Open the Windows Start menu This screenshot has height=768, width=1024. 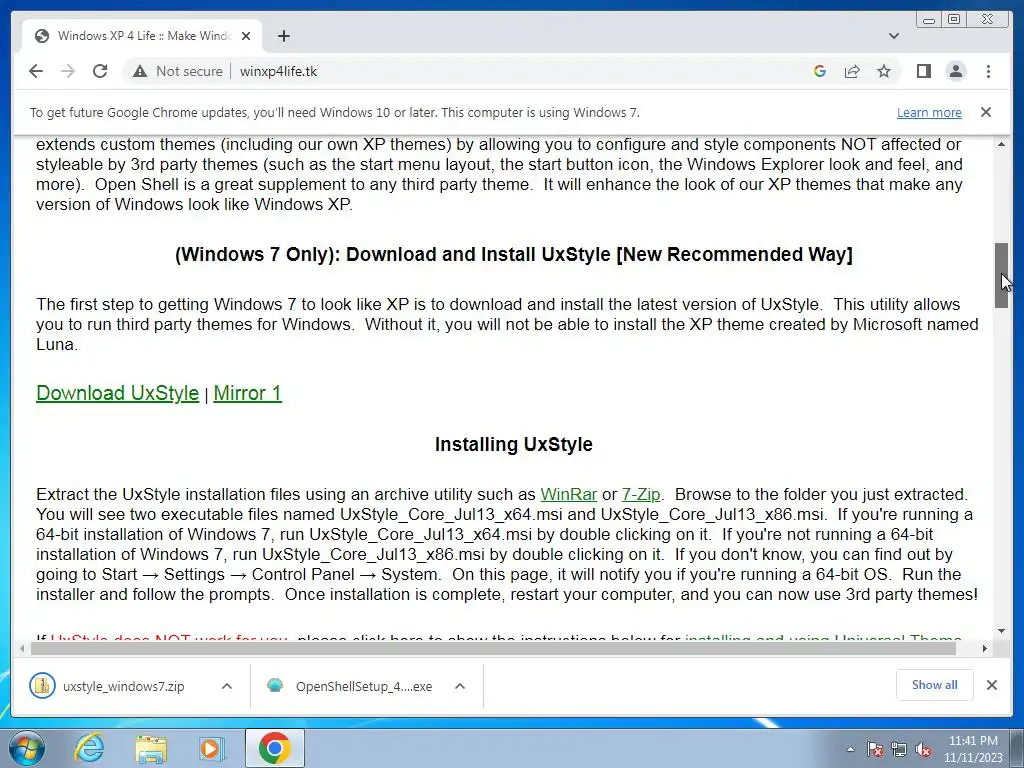(x=27, y=748)
